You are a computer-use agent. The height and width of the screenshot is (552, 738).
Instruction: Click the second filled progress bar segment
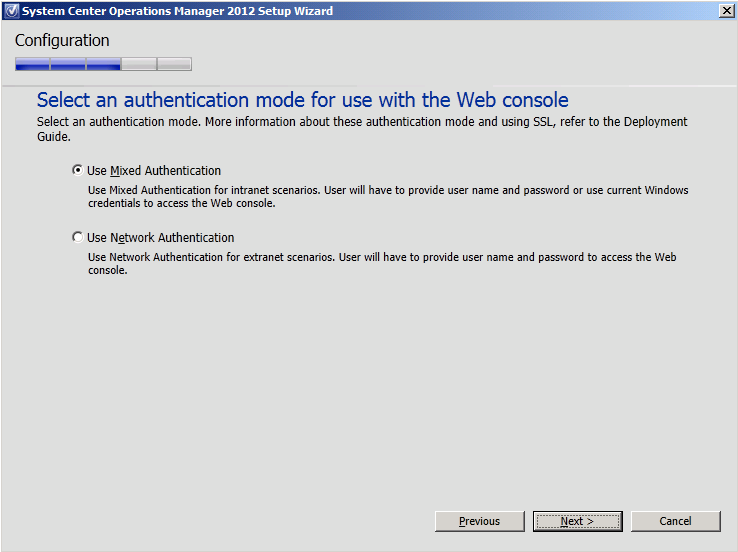[x=68, y=64]
